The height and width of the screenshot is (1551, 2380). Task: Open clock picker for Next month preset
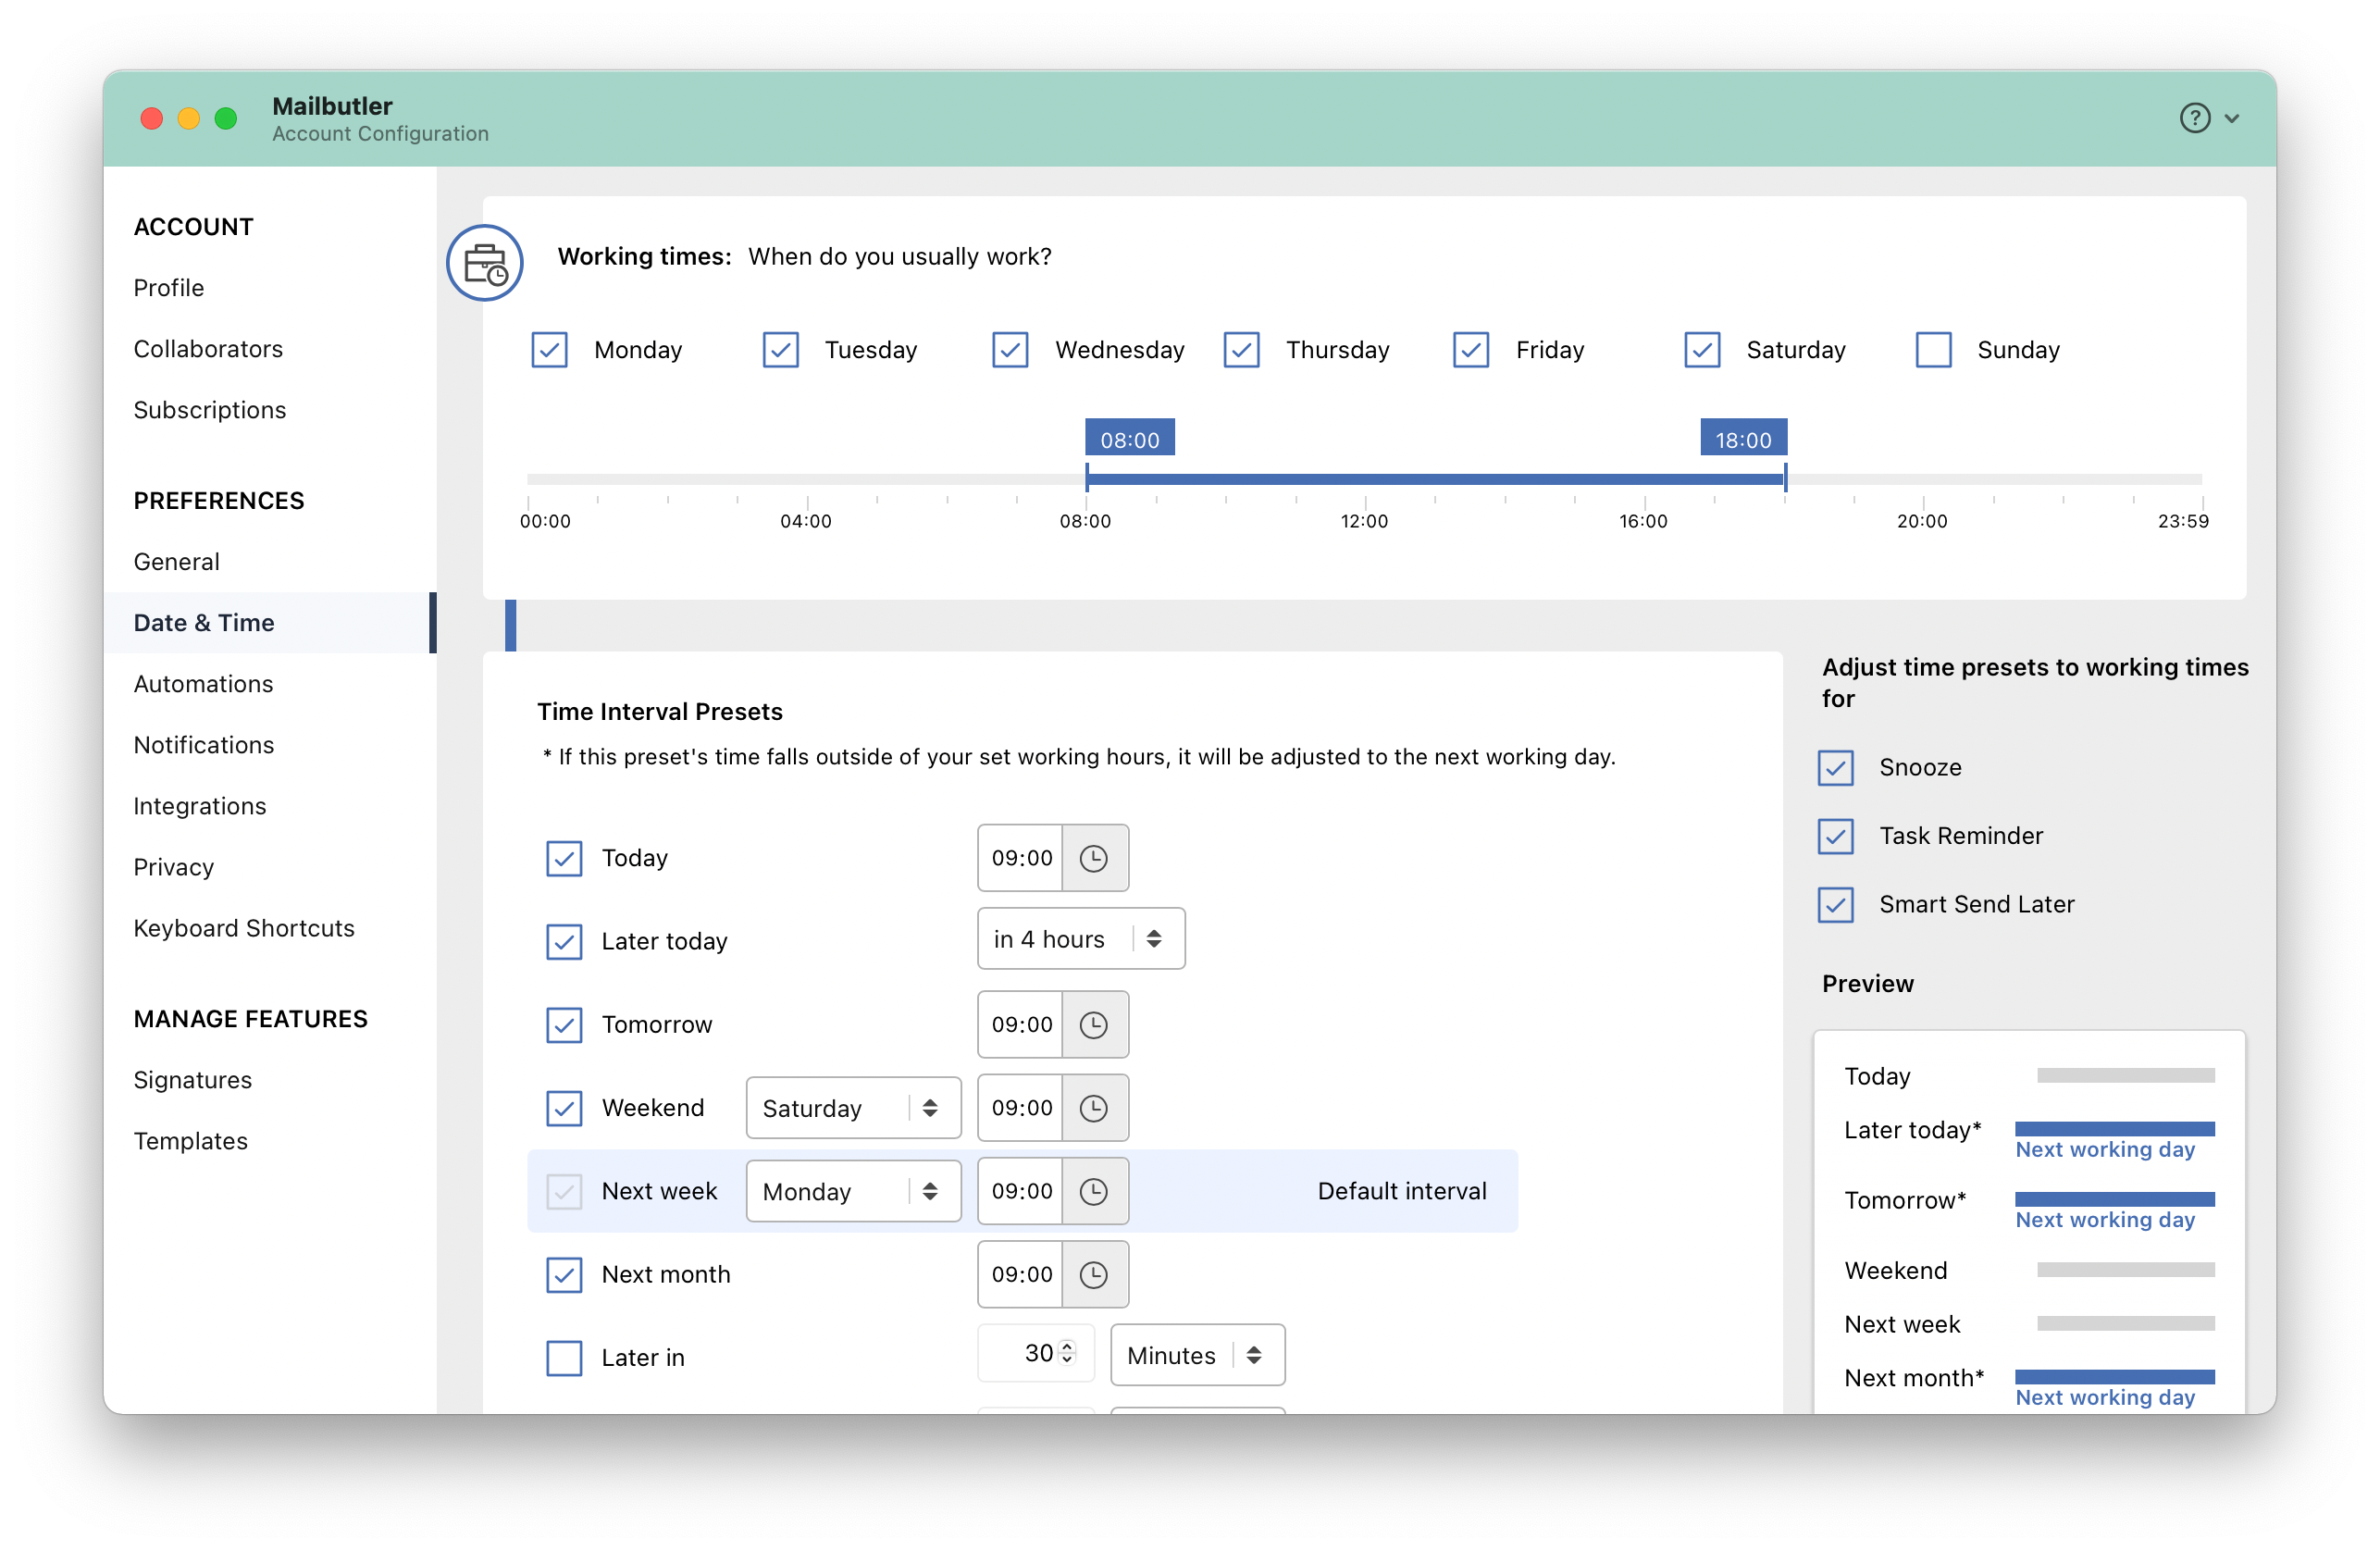tap(1094, 1275)
